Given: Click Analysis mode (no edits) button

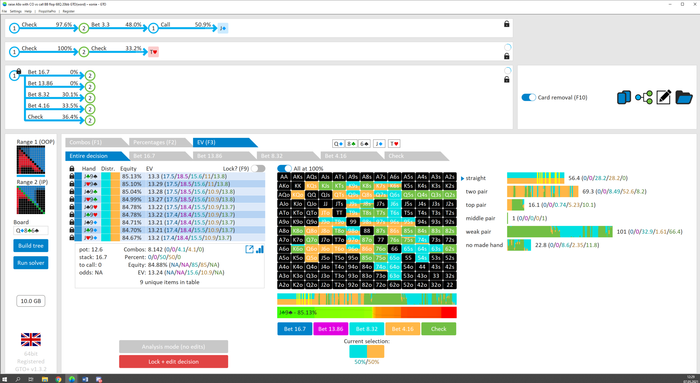Looking at the screenshot, I should point(173,346).
